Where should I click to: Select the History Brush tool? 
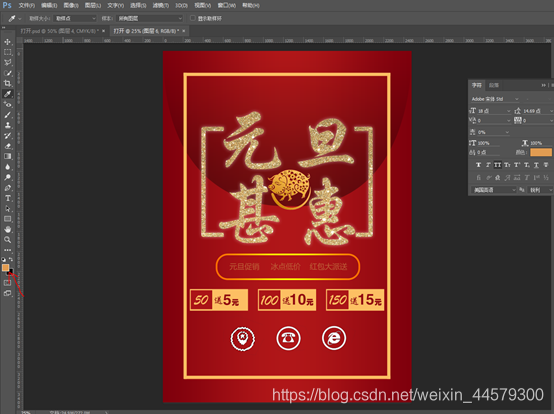click(x=7, y=136)
